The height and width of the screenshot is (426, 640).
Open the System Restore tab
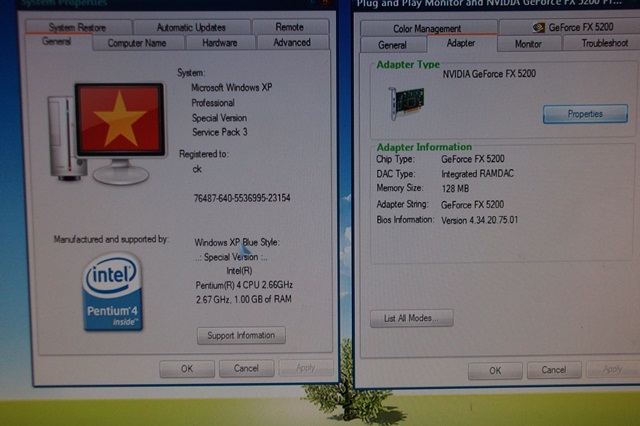pos(76,27)
